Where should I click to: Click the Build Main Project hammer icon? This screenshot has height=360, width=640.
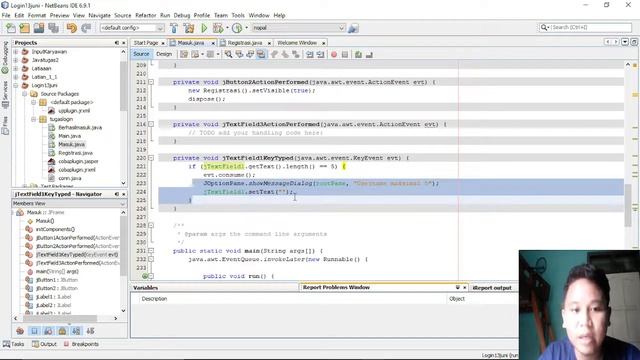174,28
